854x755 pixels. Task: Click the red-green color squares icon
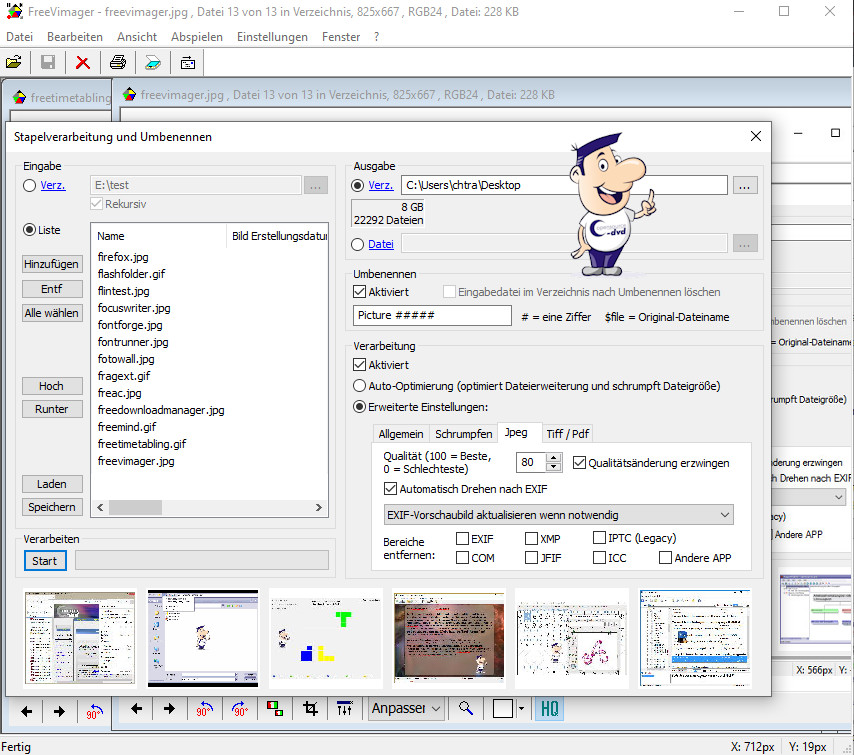275,709
